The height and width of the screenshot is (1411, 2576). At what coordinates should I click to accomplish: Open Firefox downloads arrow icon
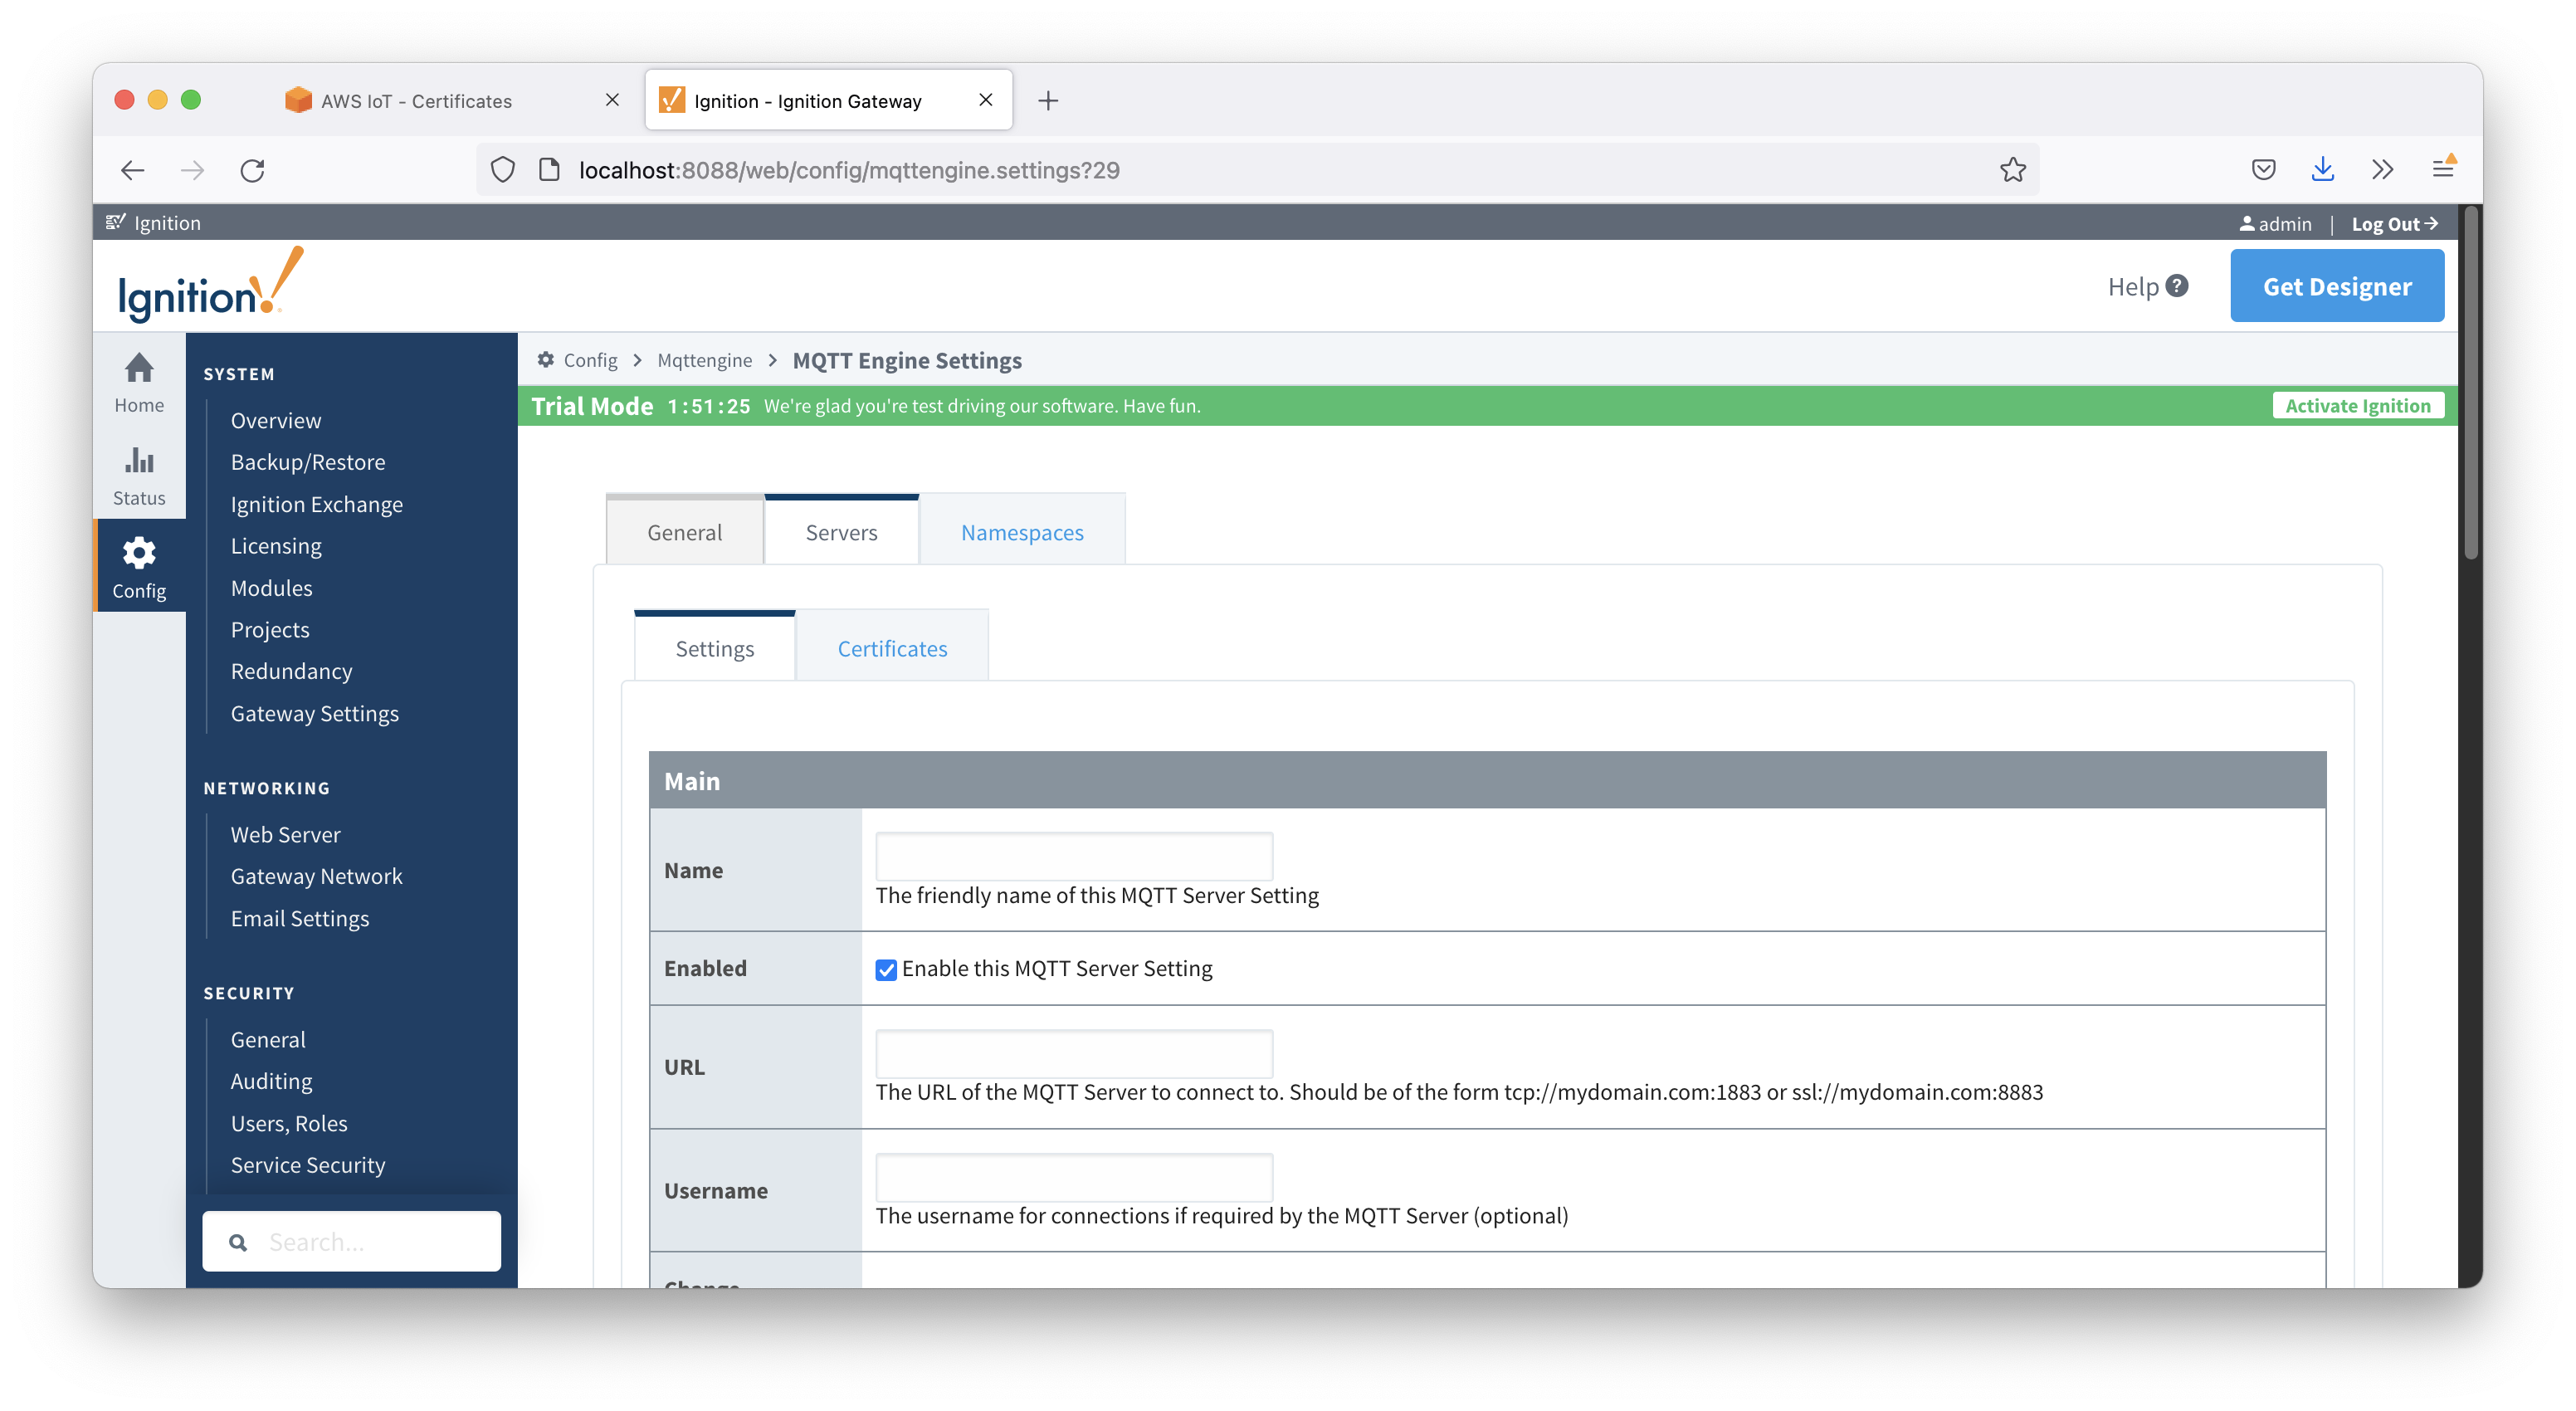pos(2322,170)
